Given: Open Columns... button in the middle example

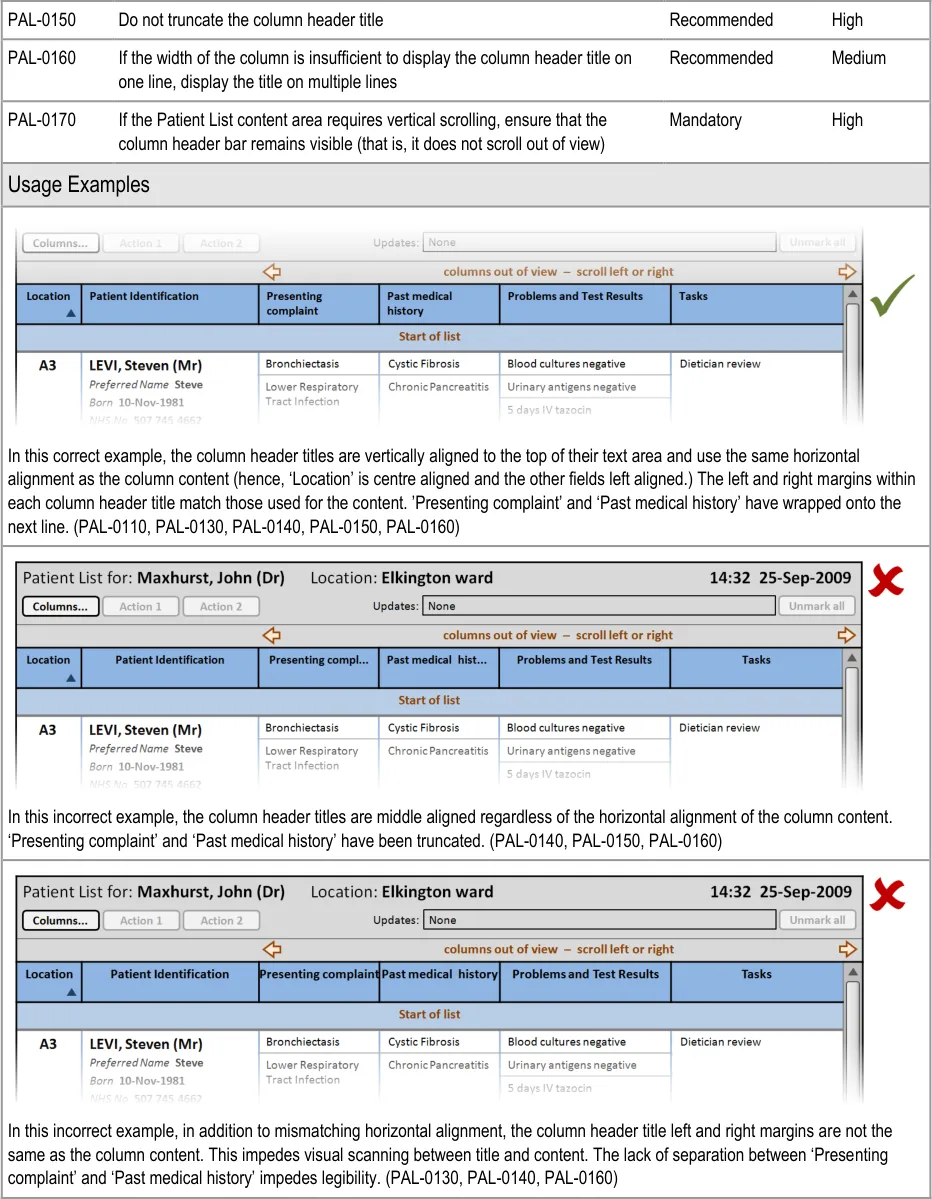Looking at the screenshot, I should pos(60,606).
